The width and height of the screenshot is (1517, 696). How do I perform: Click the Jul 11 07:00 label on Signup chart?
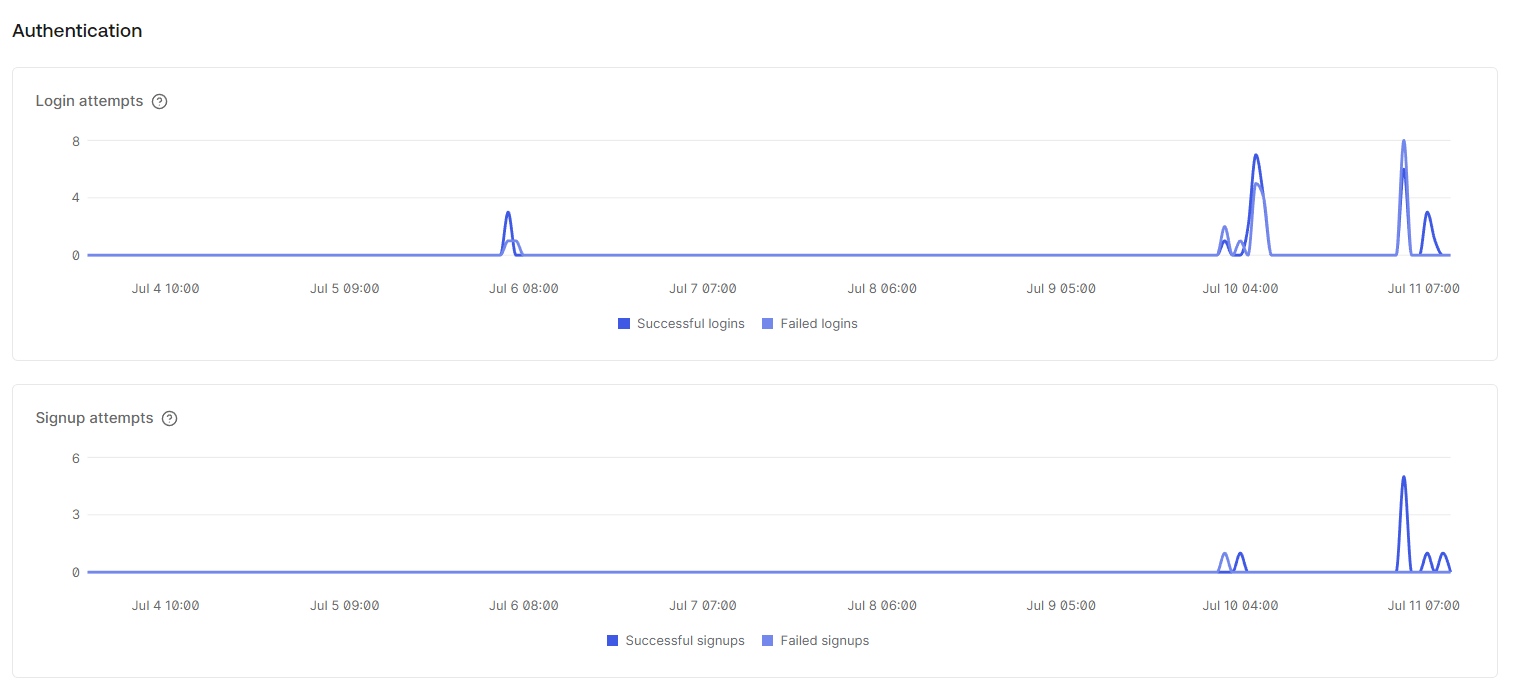(1423, 606)
